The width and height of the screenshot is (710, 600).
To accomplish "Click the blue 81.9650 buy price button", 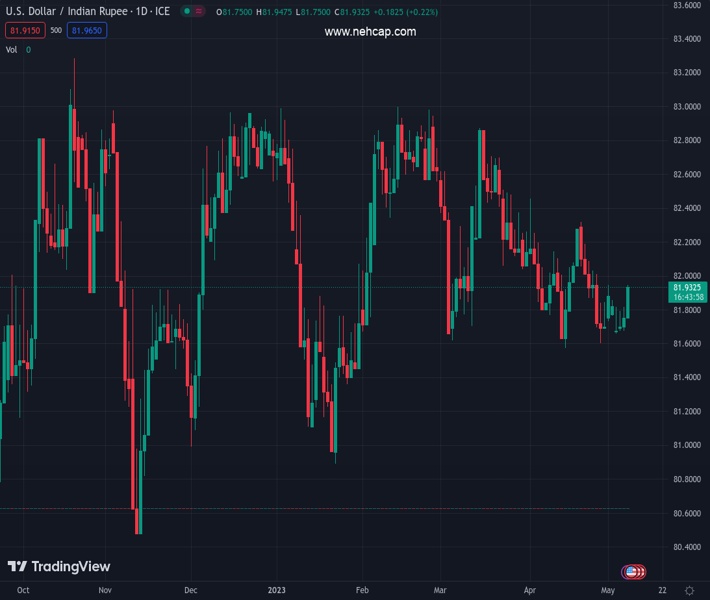I will click(x=87, y=30).
